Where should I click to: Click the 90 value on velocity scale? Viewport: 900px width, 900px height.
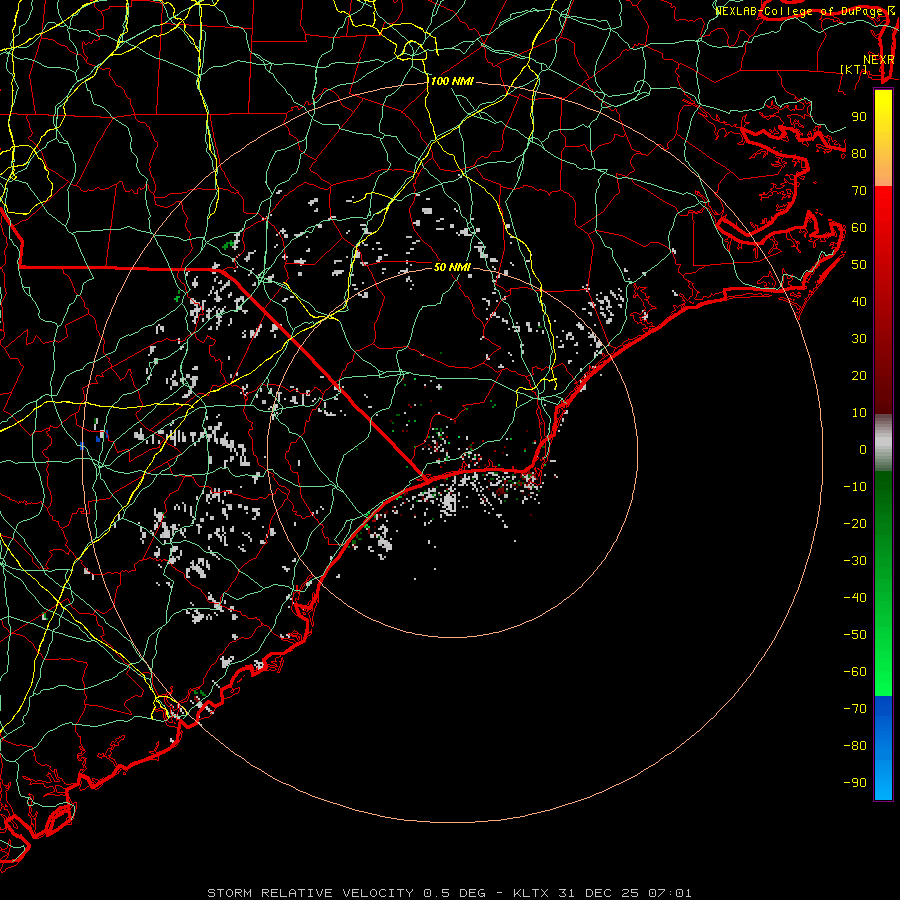pos(859,117)
